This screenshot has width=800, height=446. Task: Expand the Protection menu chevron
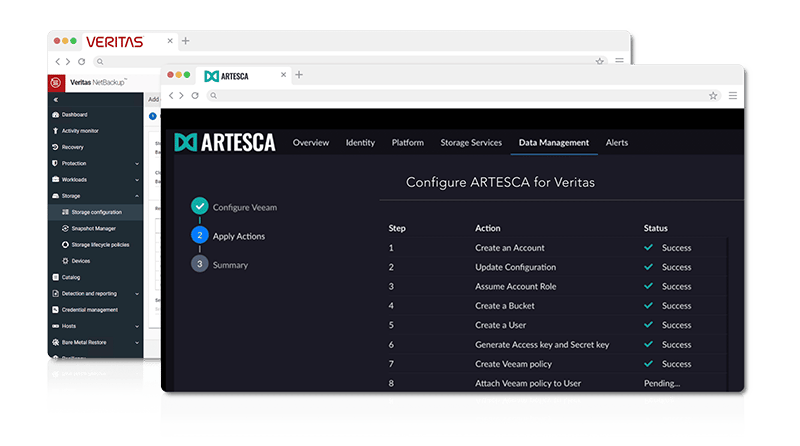(x=137, y=164)
